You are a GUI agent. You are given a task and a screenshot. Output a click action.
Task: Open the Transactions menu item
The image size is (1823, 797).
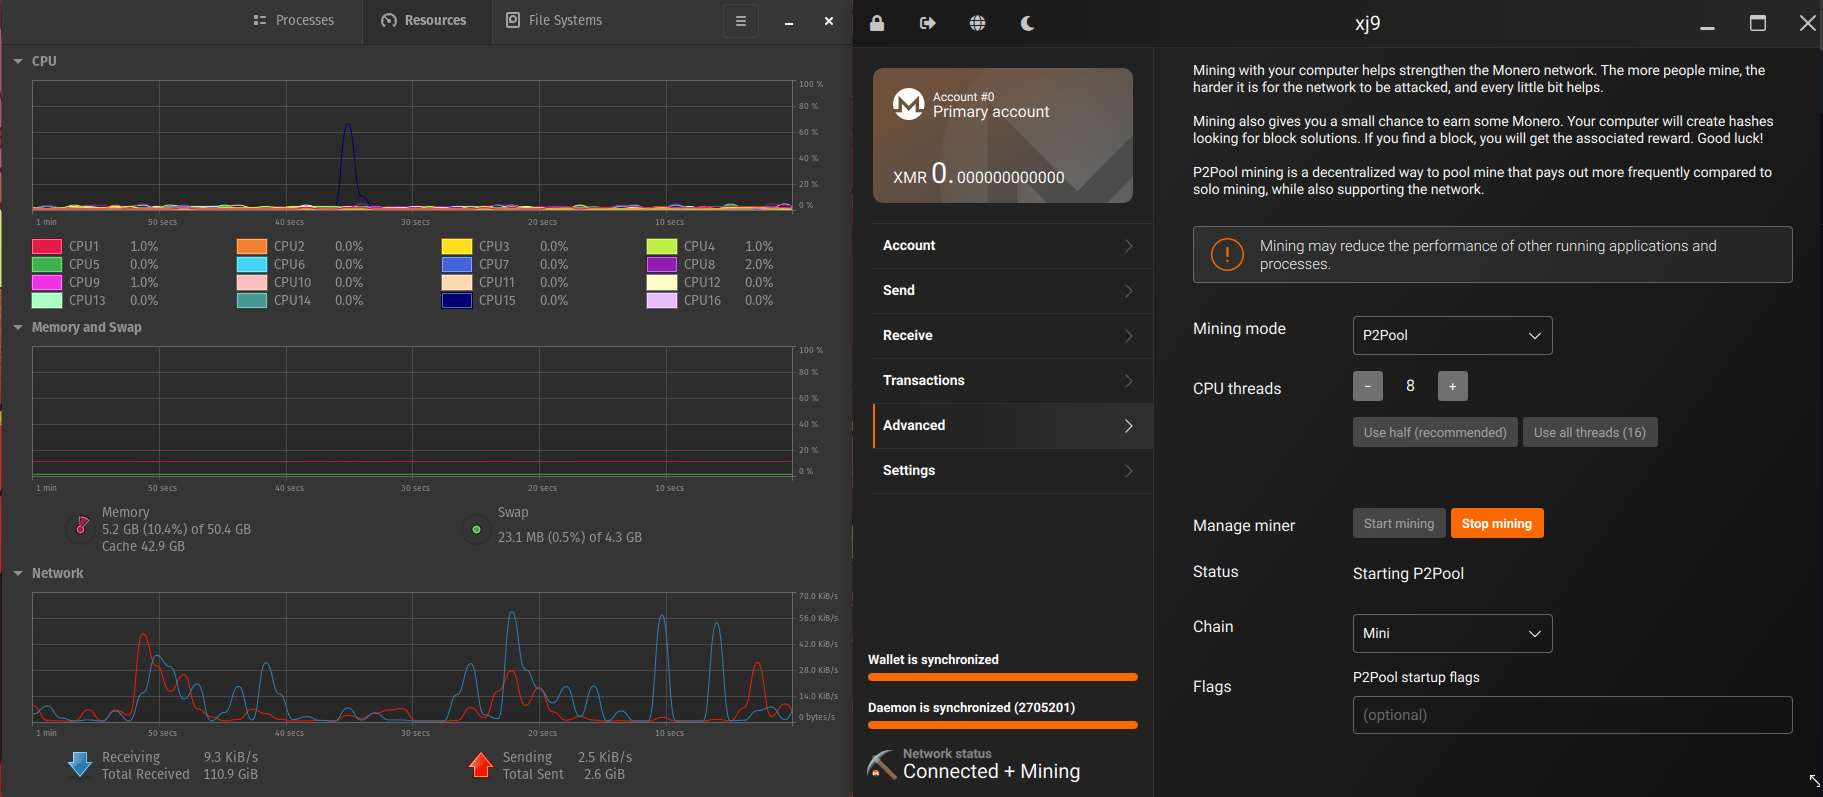pos(1012,381)
